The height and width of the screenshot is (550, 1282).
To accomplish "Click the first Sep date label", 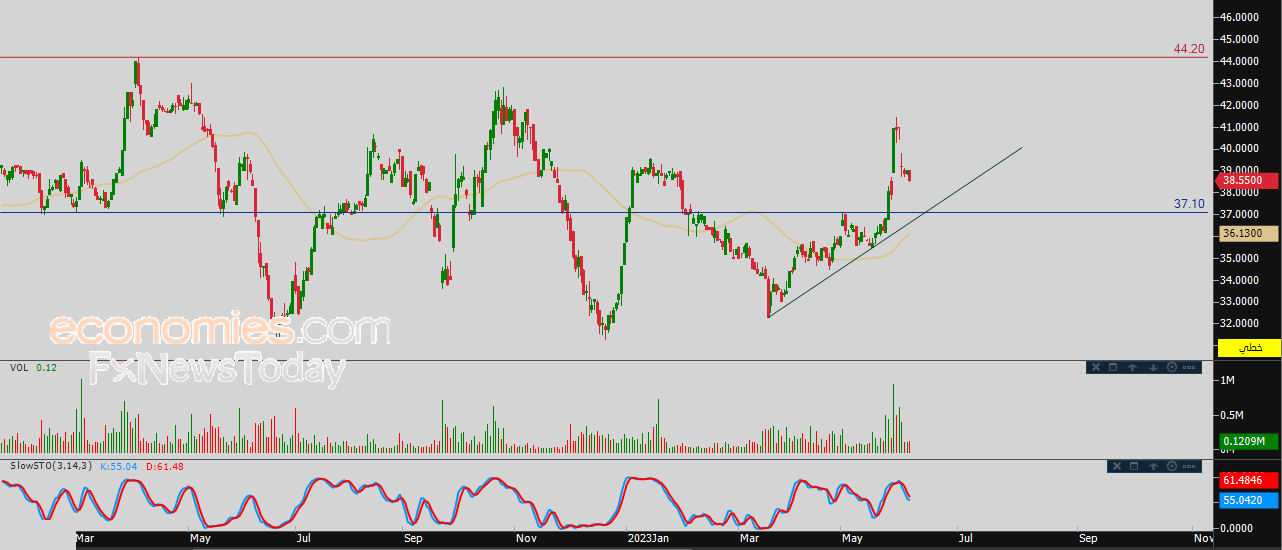I will point(414,539).
